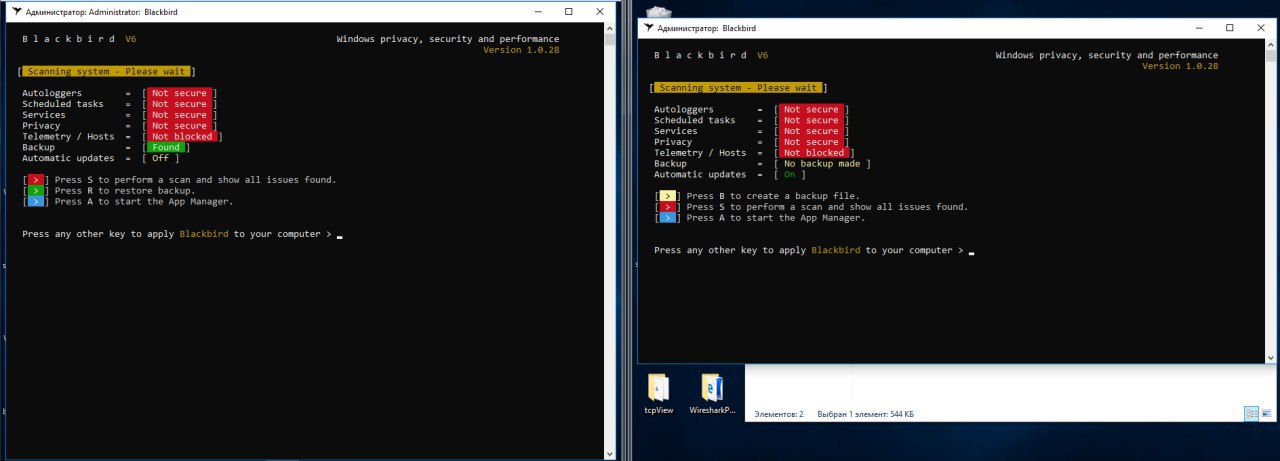Click the Automatic updates Off status
This screenshot has width=1280, height=461.
160,158
